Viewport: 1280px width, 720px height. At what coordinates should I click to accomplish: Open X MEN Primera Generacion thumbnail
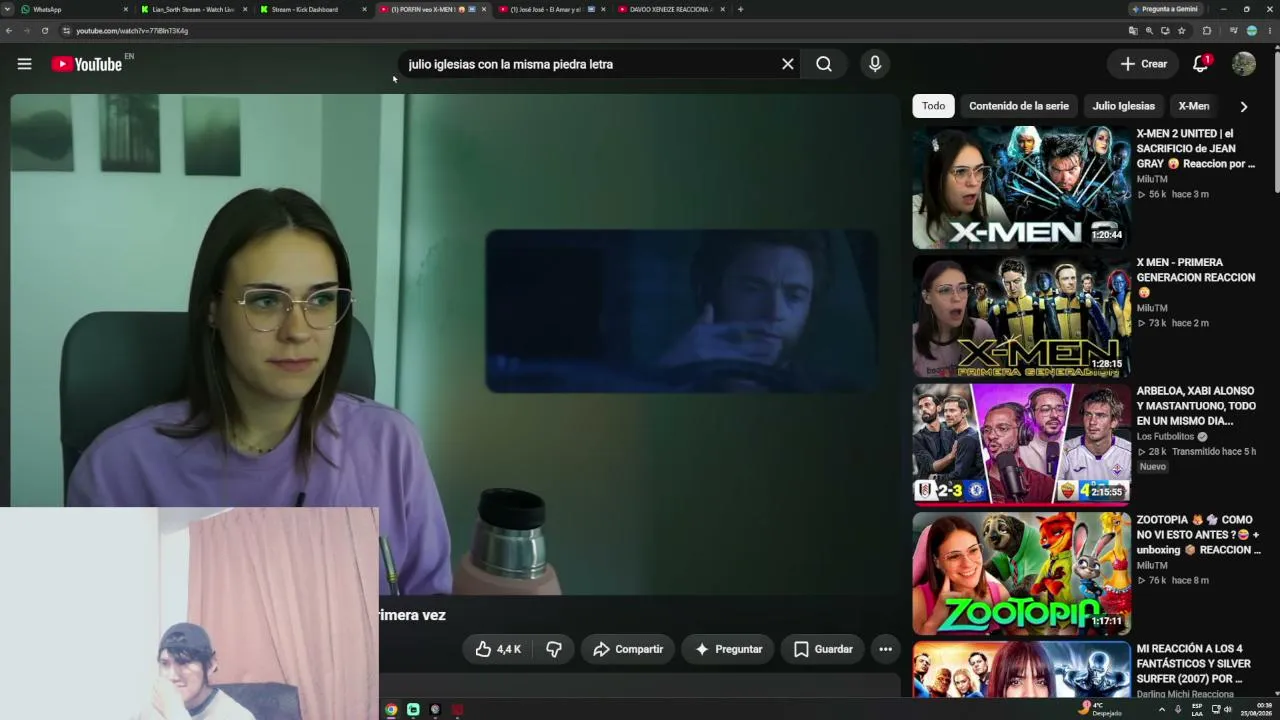[x=1021, y=316]
